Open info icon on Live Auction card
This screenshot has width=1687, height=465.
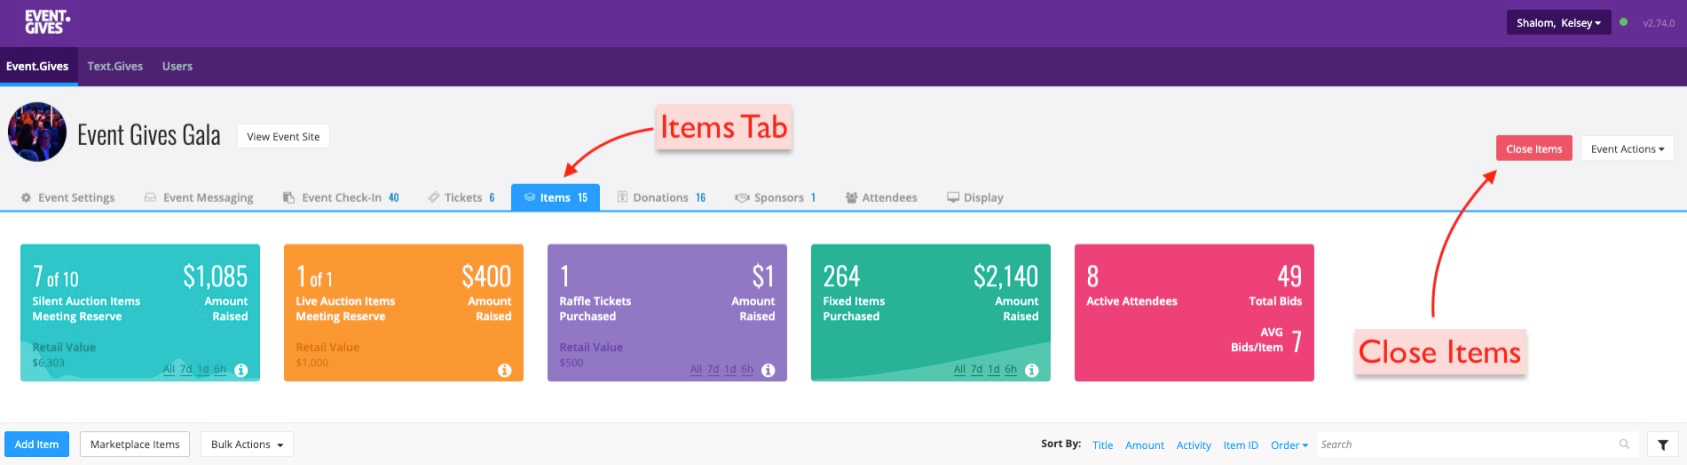pyautogui.click(x=504, y=370)
